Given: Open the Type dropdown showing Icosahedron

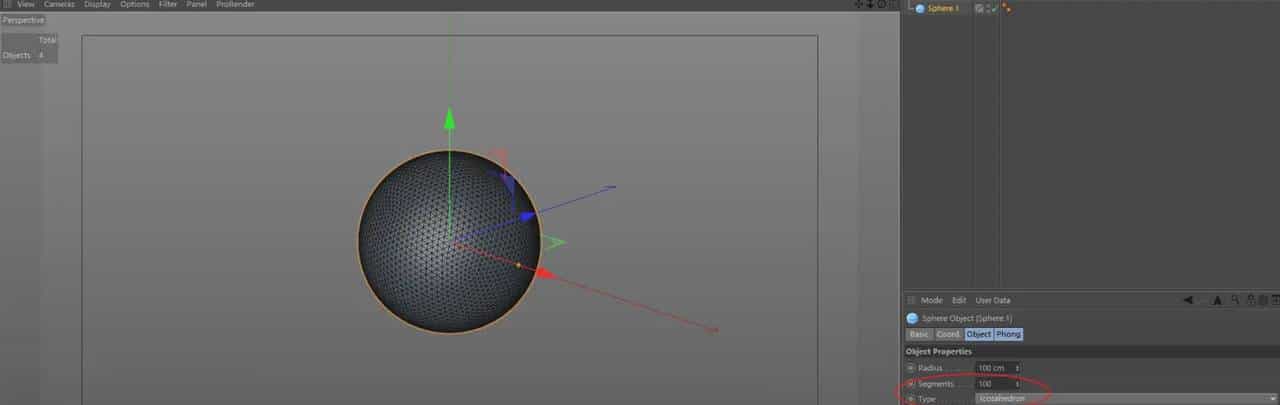Looking at the screenshot, I should click(1127, 399).
